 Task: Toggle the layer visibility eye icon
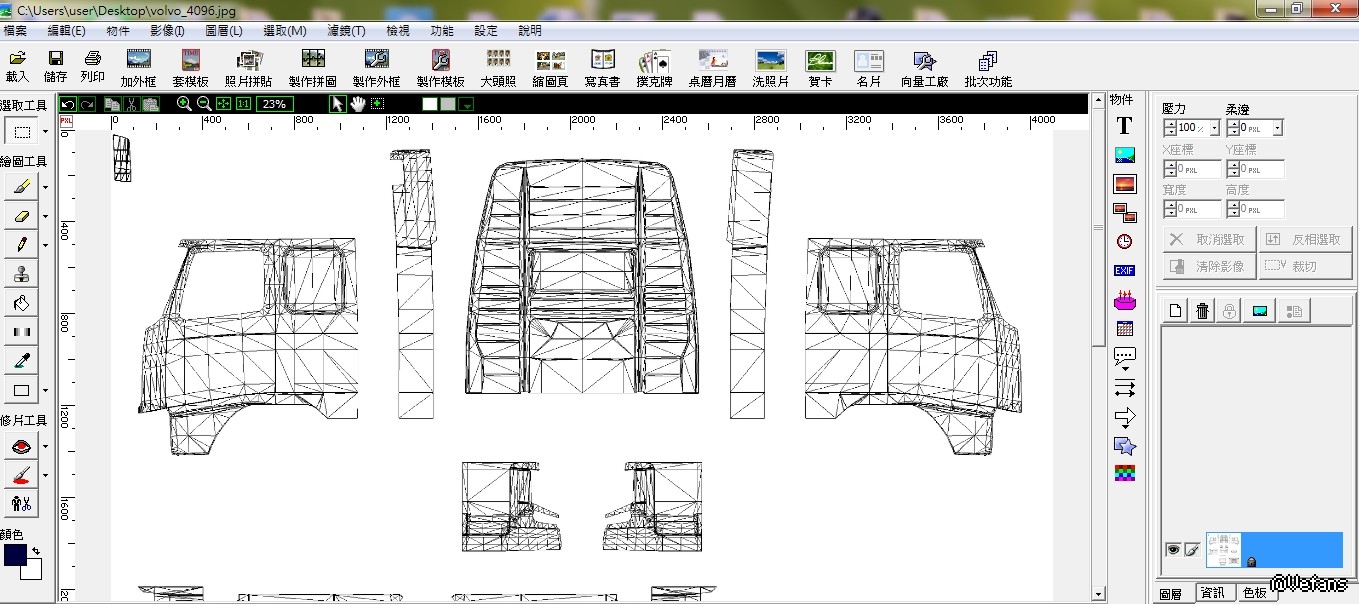[1173, 549]
